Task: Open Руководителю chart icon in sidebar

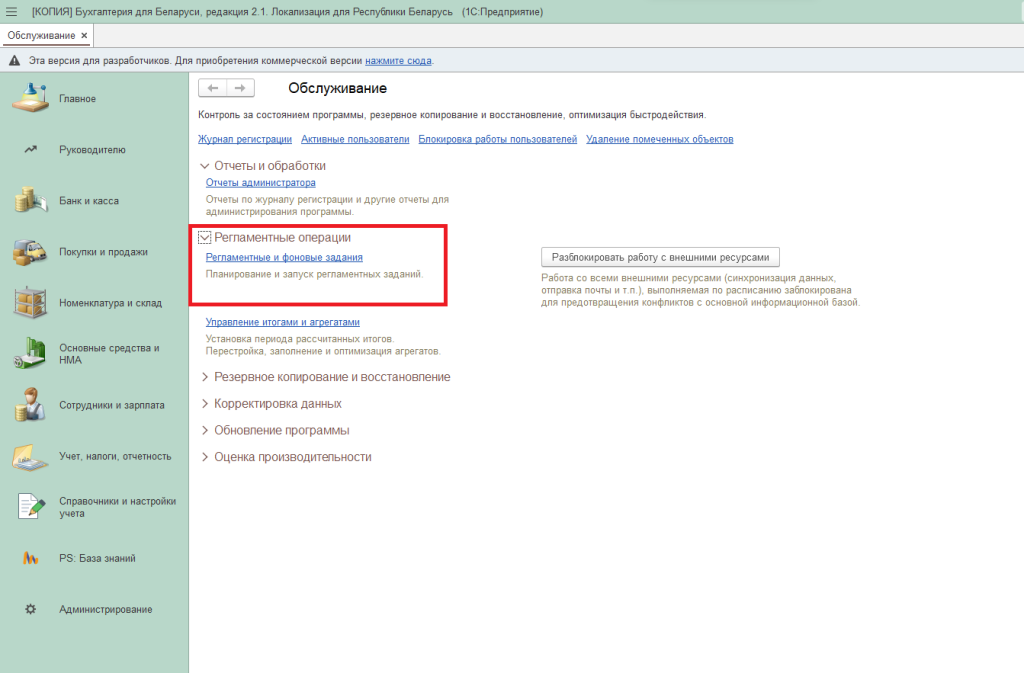Action: 31,150
